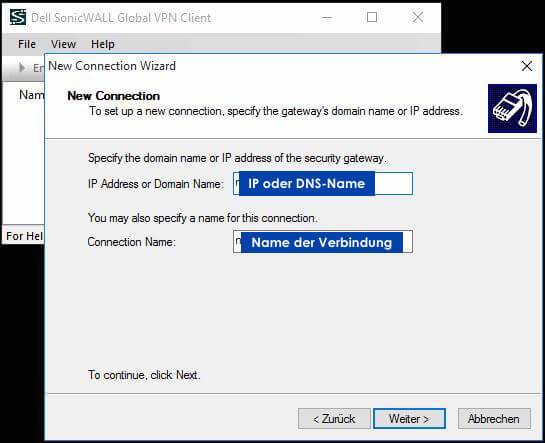Click the 'IP oder DNS-Name' blue overlay label
Viewport: 545px width, 443px height.
[x=307, y=183]
